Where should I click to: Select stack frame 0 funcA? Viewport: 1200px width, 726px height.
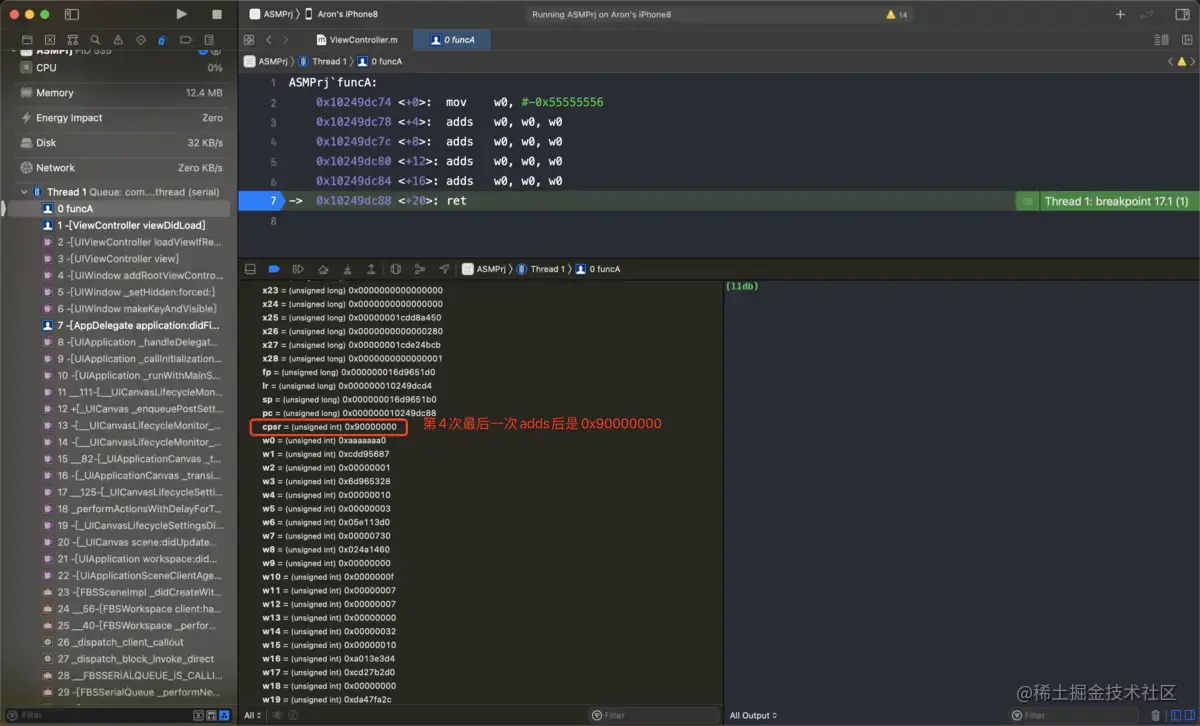118,209
